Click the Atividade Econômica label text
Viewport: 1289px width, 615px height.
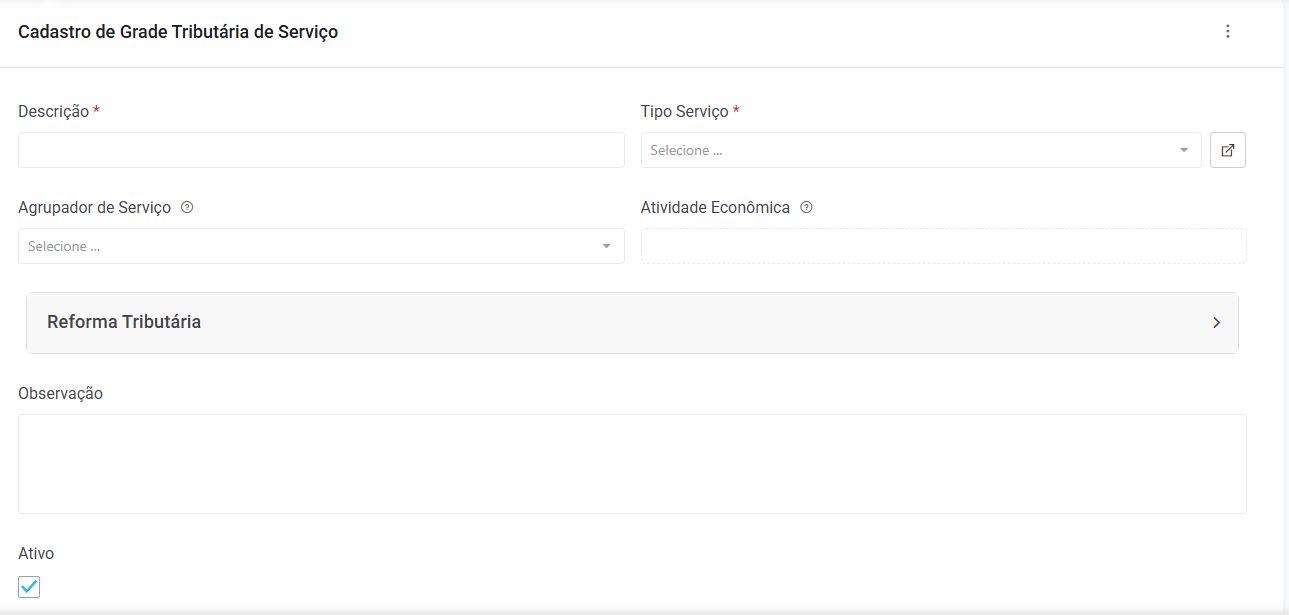point(715,208)
